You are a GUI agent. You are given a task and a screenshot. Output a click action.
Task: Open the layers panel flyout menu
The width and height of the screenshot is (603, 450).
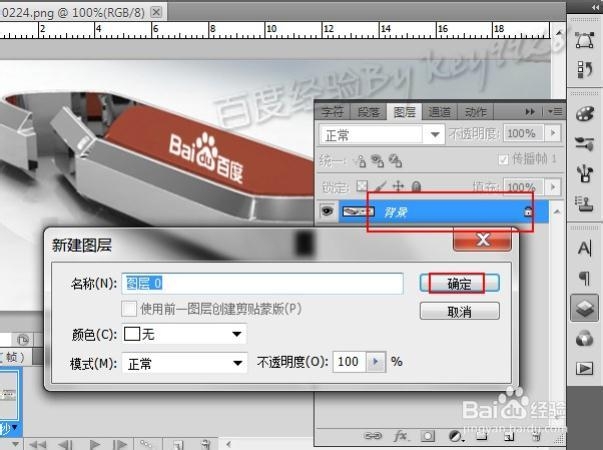[555, 112]
